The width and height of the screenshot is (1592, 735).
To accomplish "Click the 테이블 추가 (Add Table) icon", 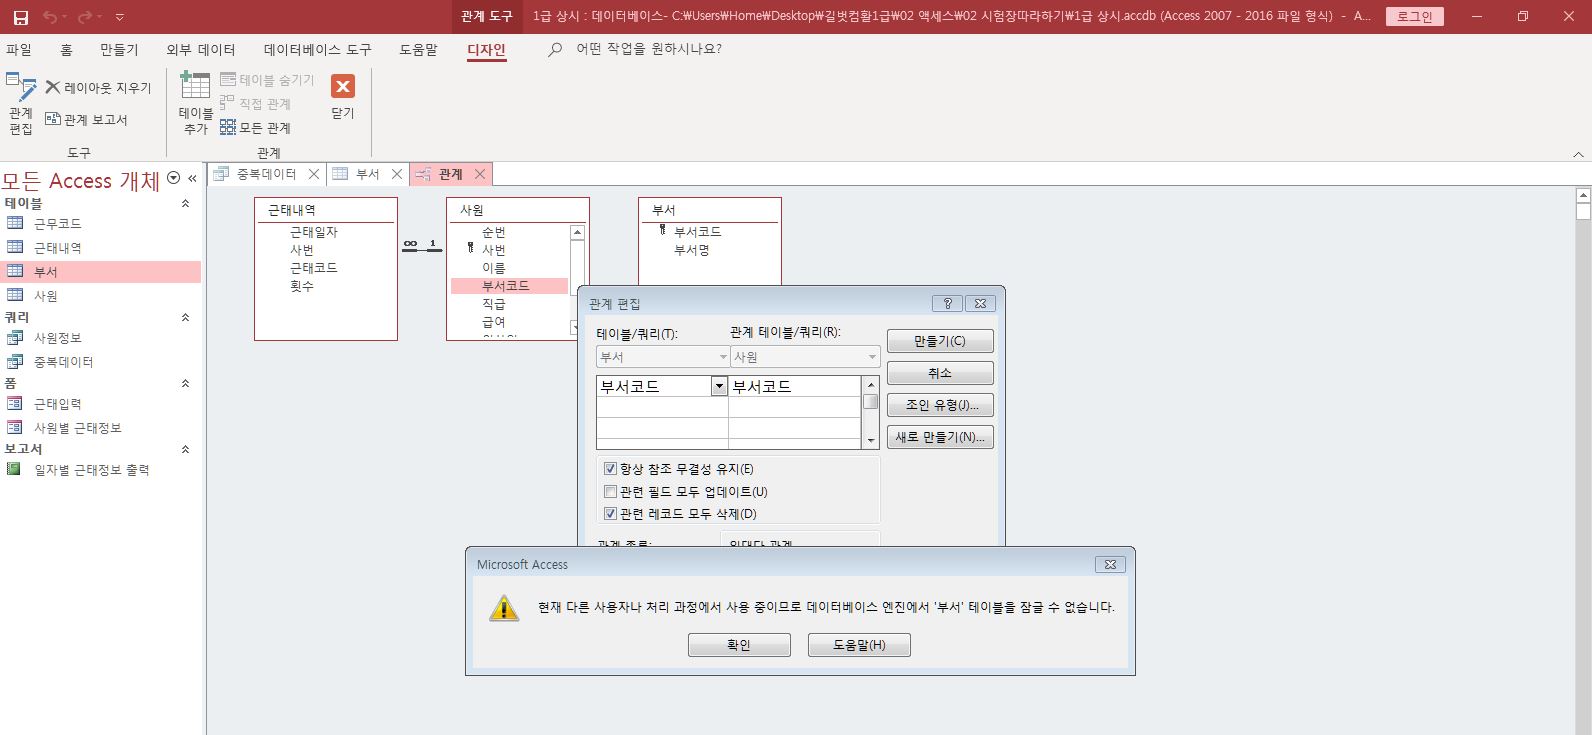I will coord(195,103).
